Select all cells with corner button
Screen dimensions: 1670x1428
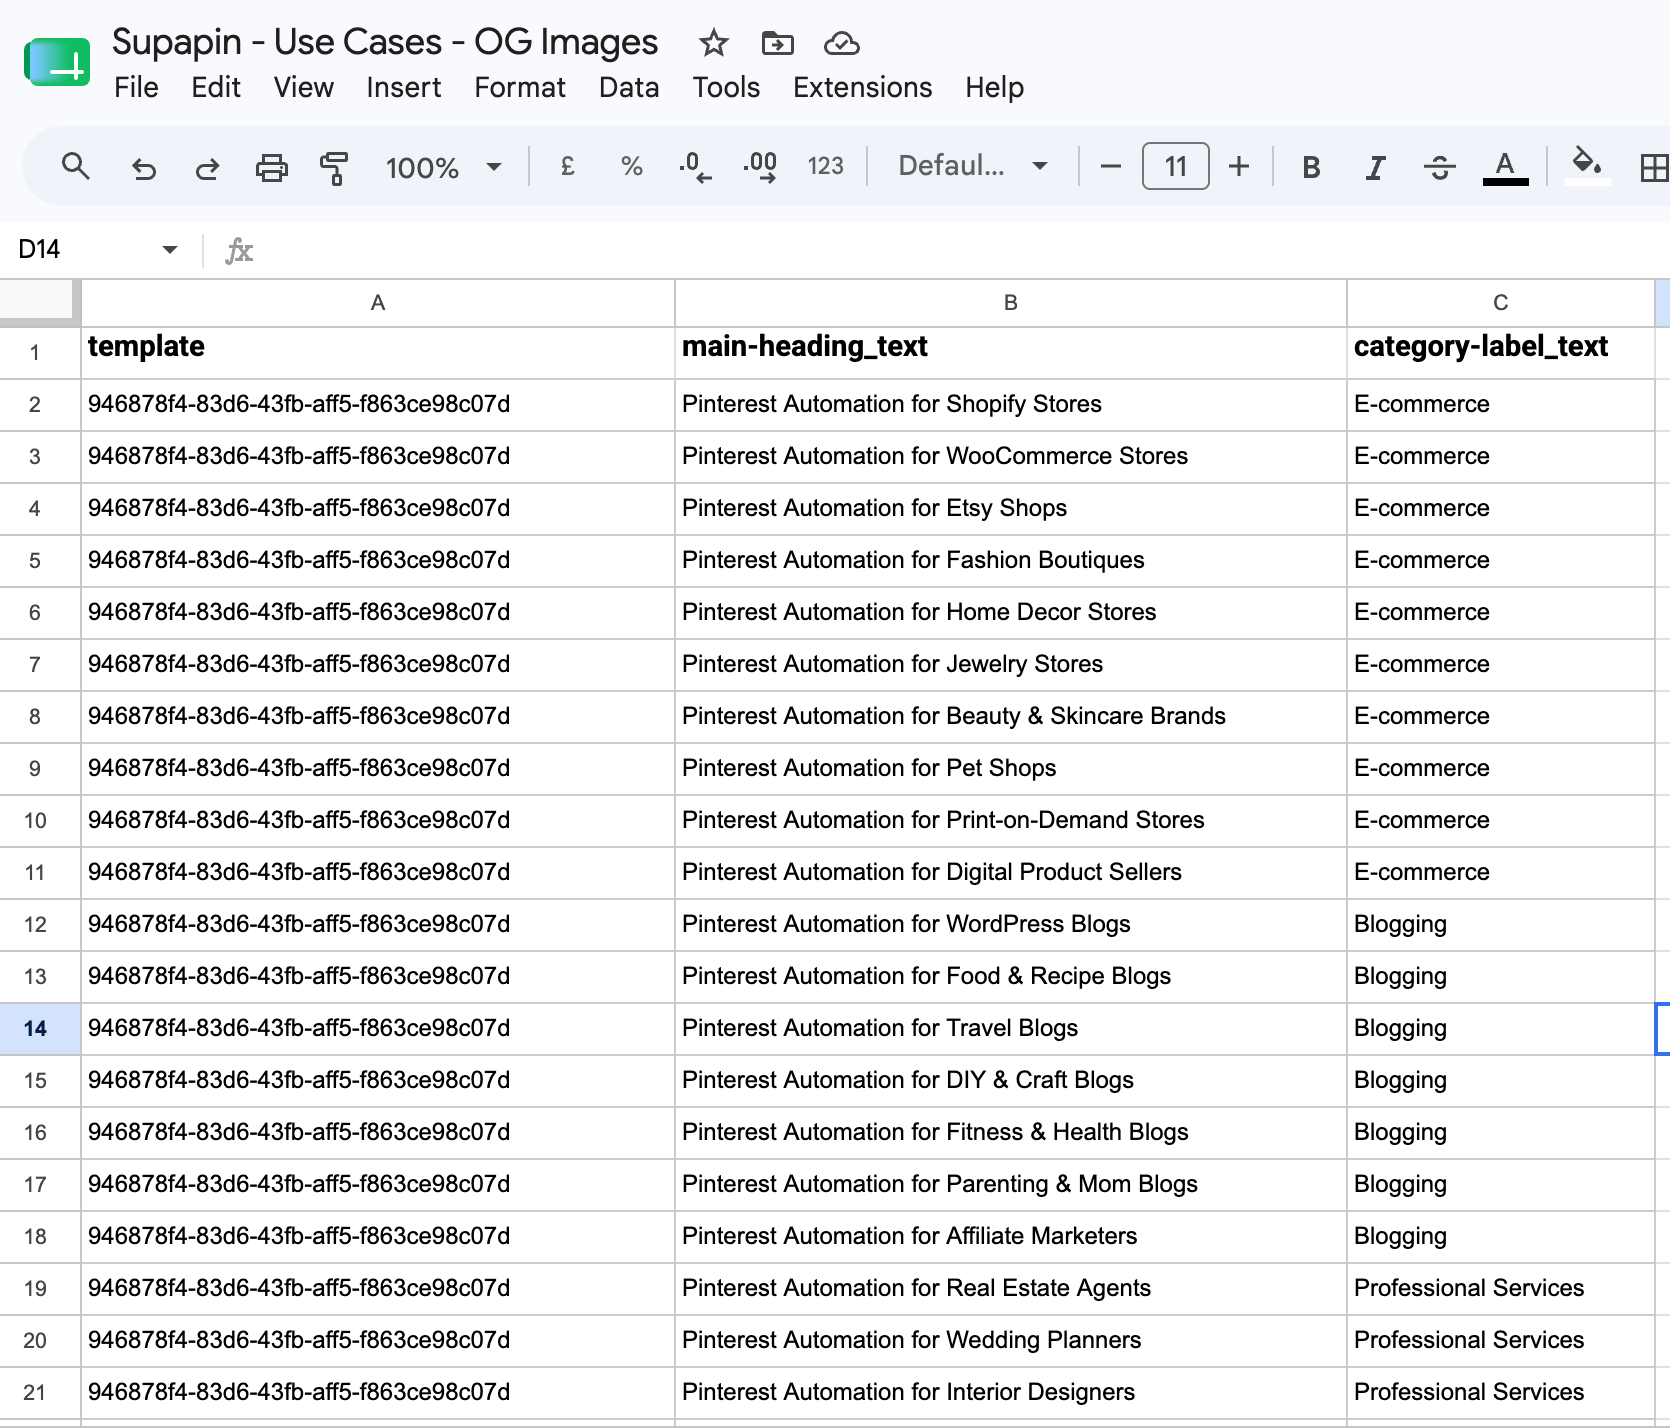pos(40,303)
